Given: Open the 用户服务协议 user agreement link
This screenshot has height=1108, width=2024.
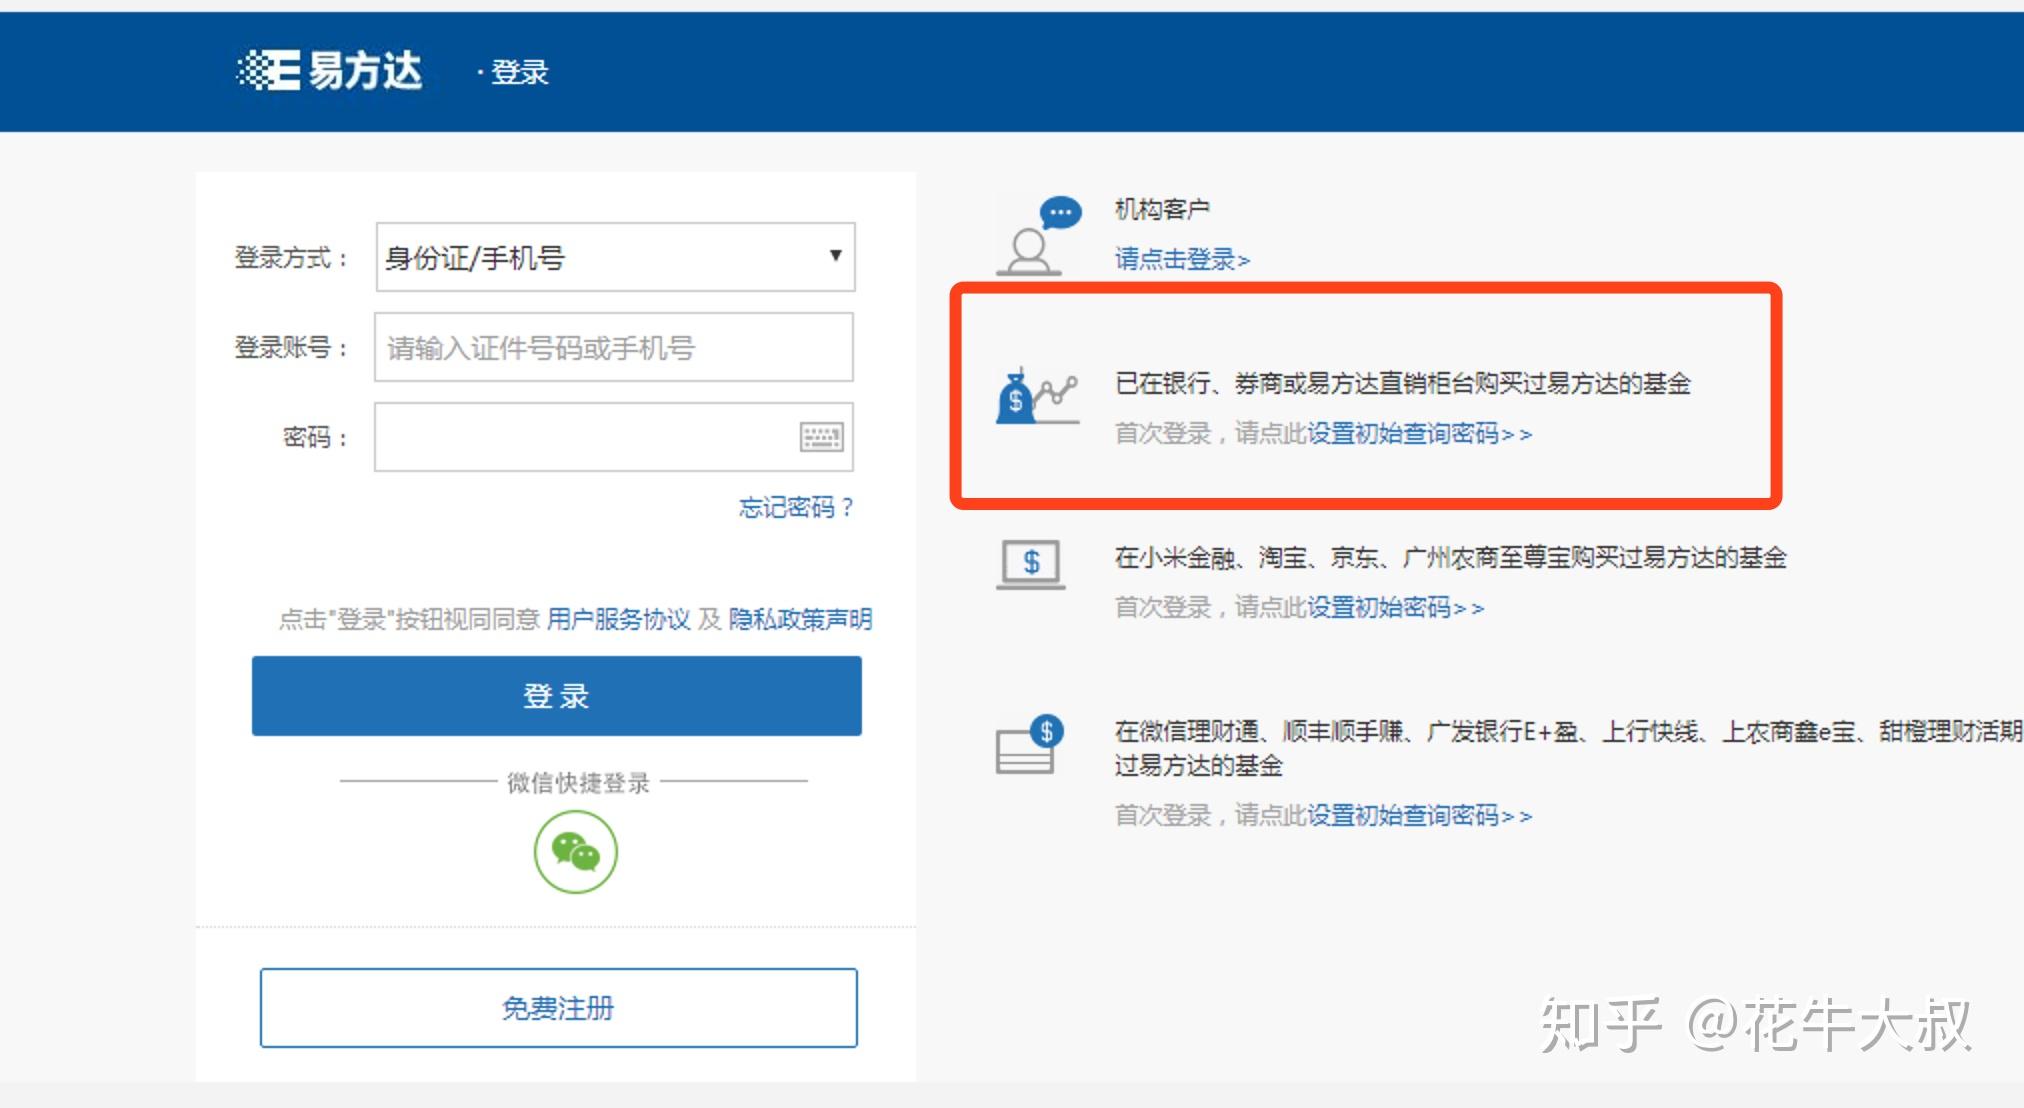Looking at the screenshot, I should [618, 620].
